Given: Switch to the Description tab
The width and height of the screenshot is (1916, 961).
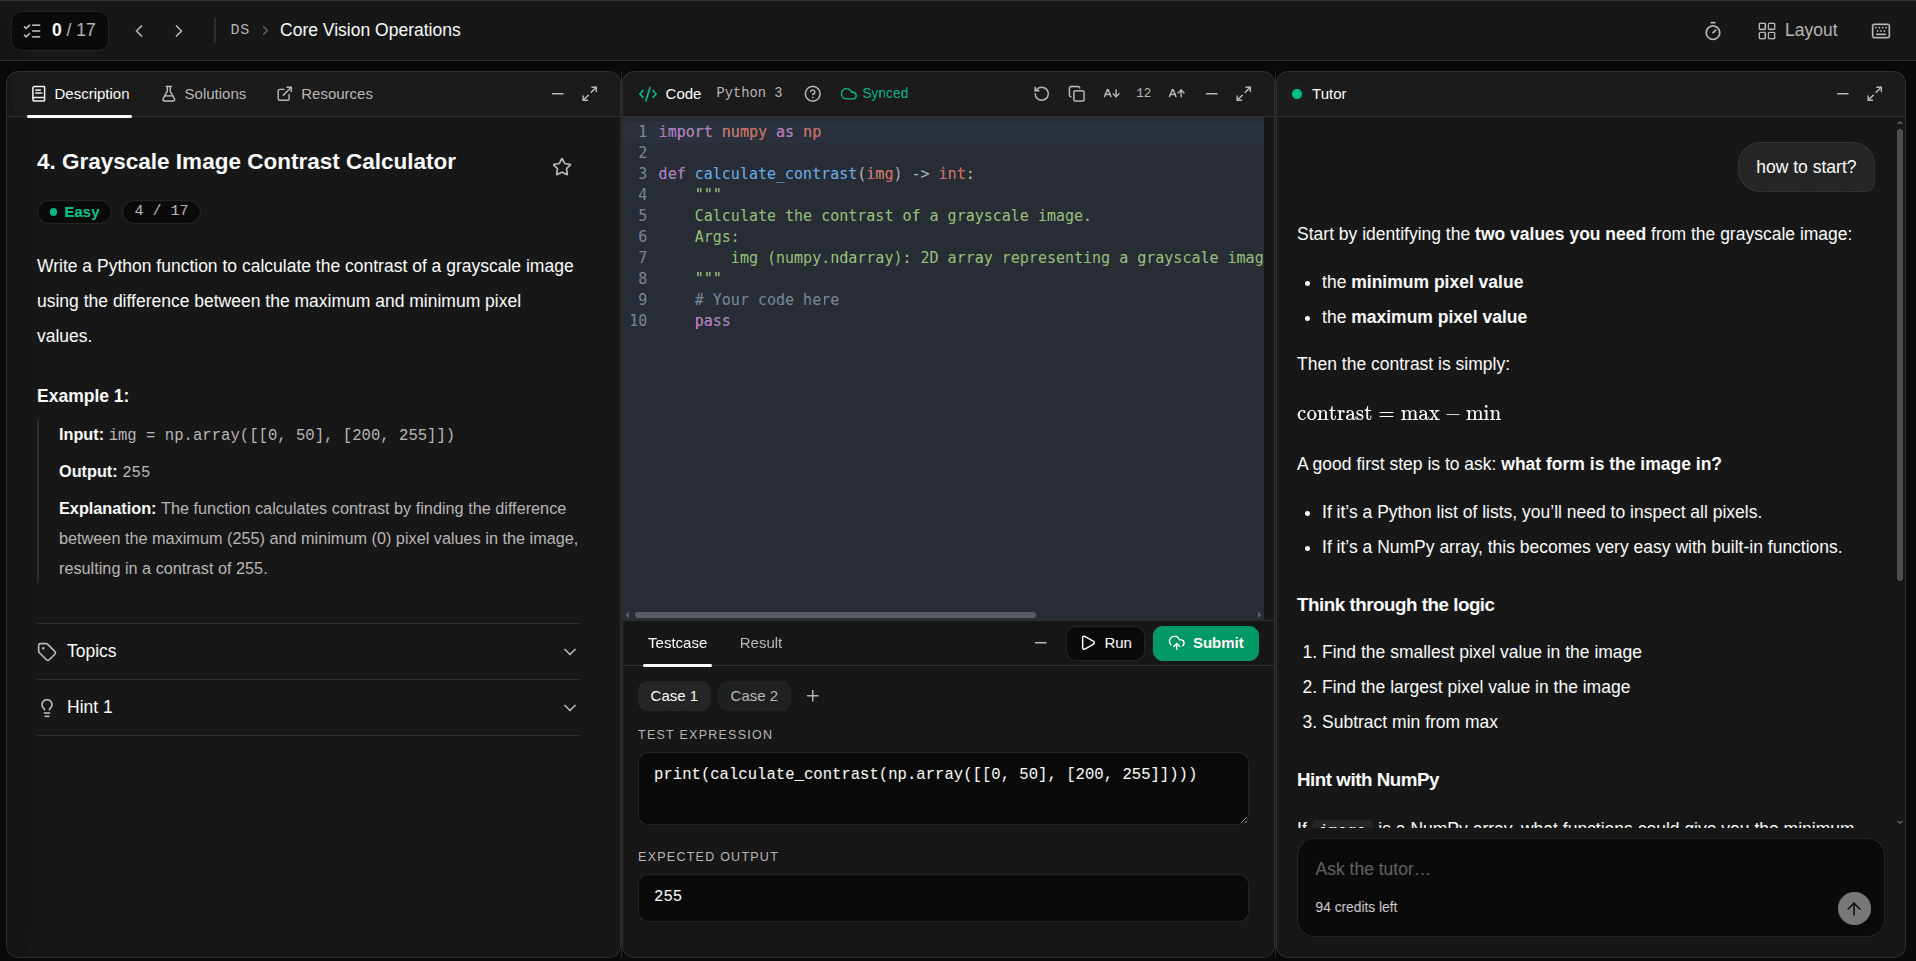Looking at the screenshot, I should pos(80,94).
